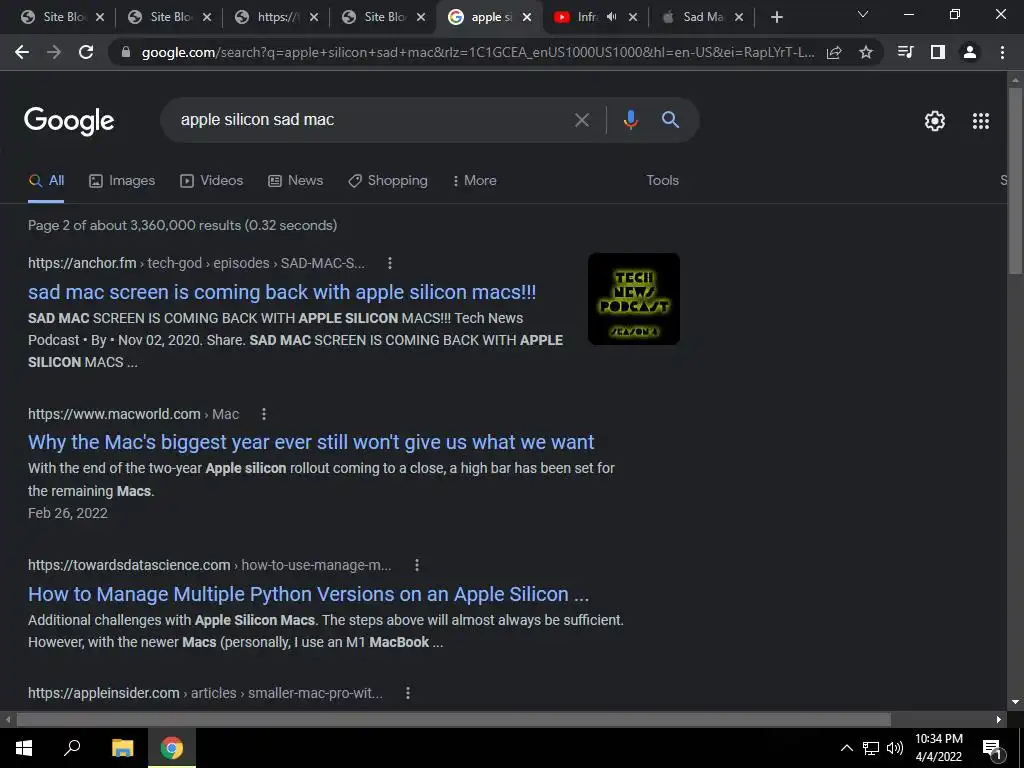The image size is (1024, 768).
Task: Bookmark this page with the star icon
Action: [x=866, y=52]
